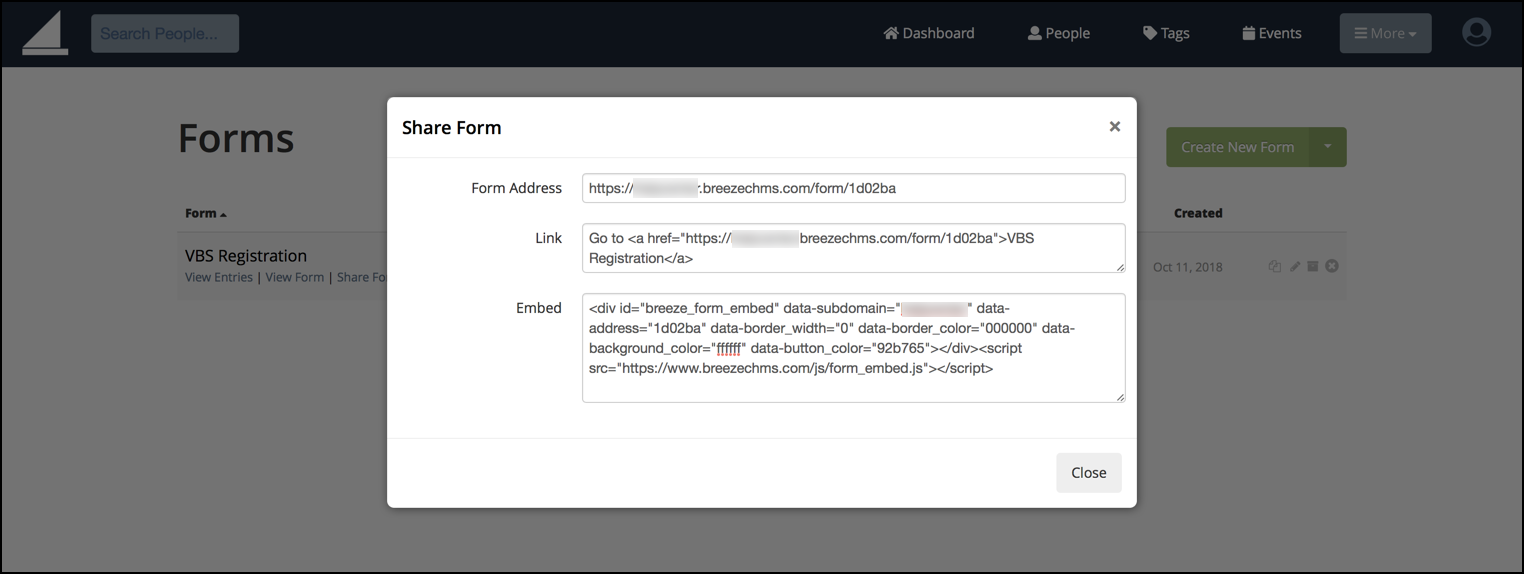Viewport: 1524px width, 574px height.
Task: Click the VBS Registration form name
Action: coord(246,255)
